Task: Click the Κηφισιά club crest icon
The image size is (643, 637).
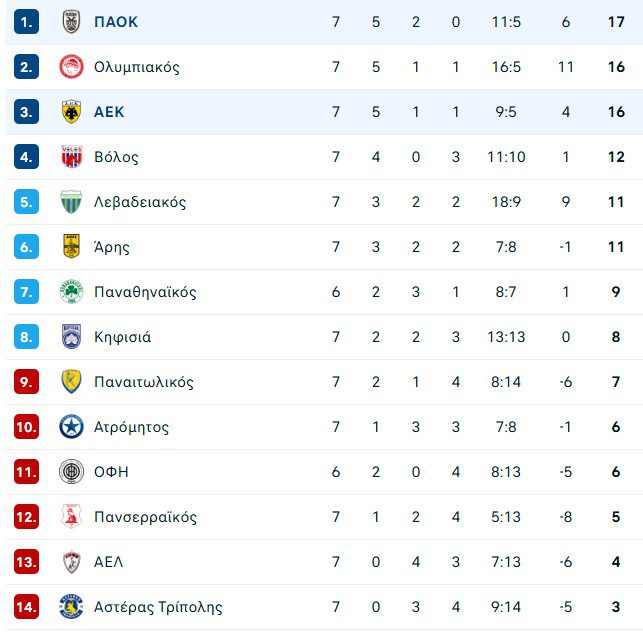Action: click(70, 337)
